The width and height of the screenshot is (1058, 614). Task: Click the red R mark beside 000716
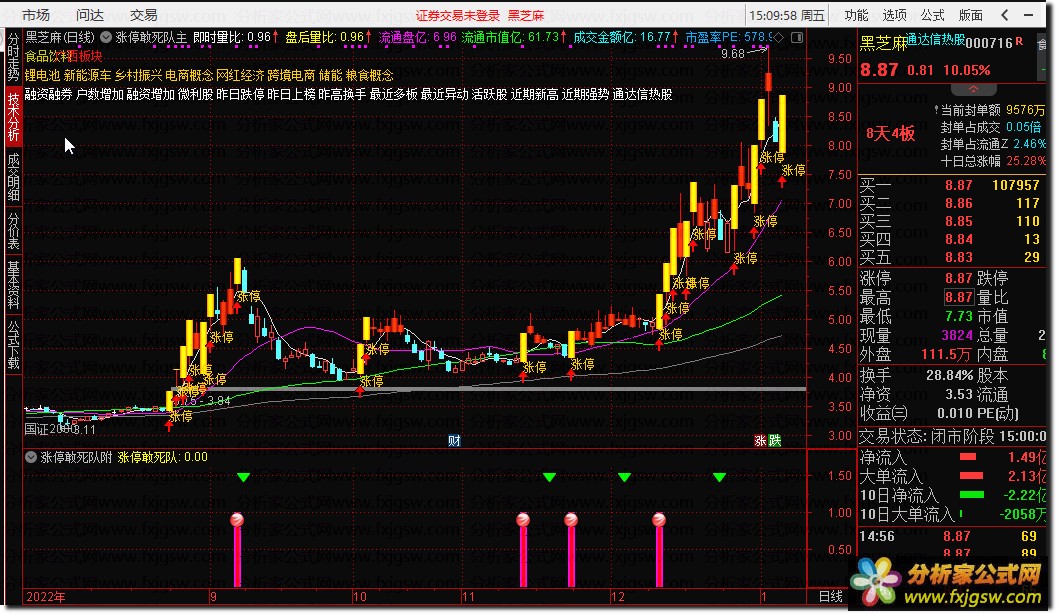point(1019,41)
